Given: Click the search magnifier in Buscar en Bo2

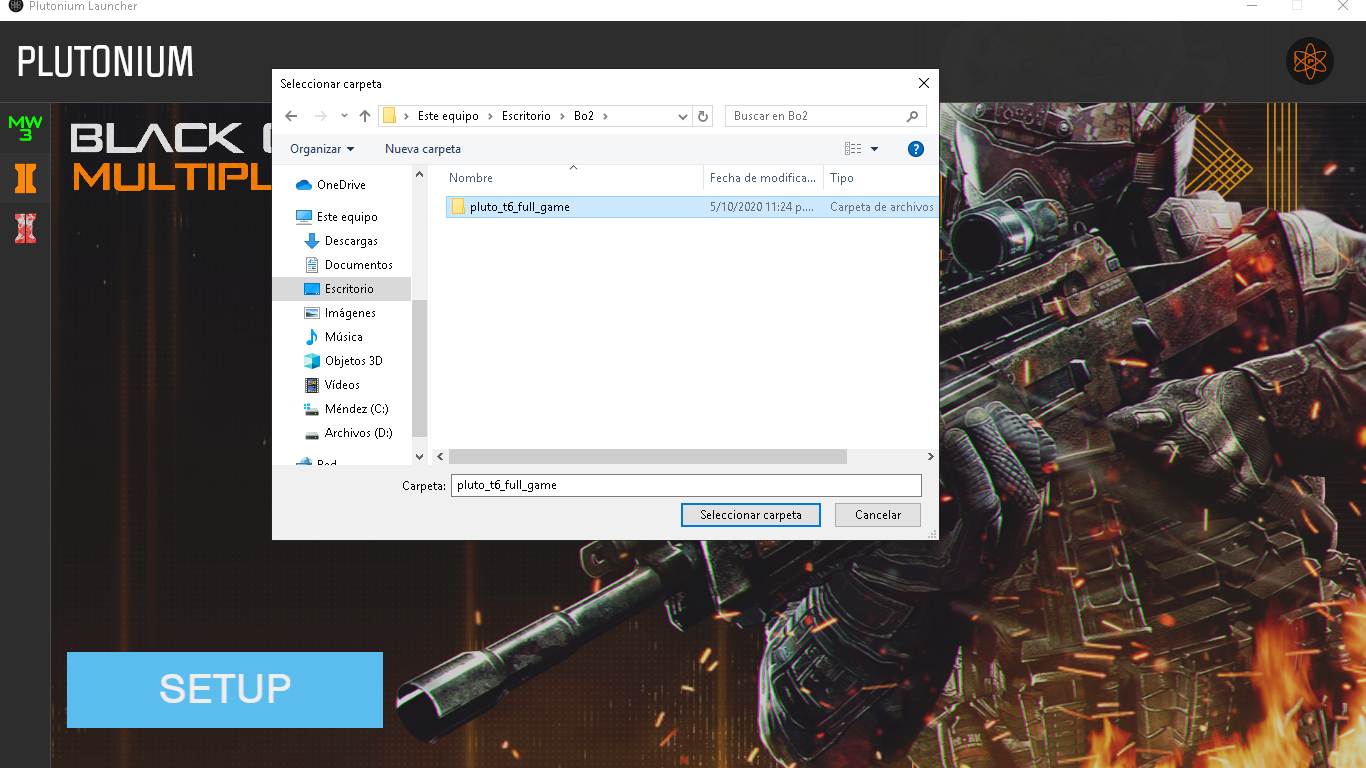Looking at the screenshot, I should 912,116.
